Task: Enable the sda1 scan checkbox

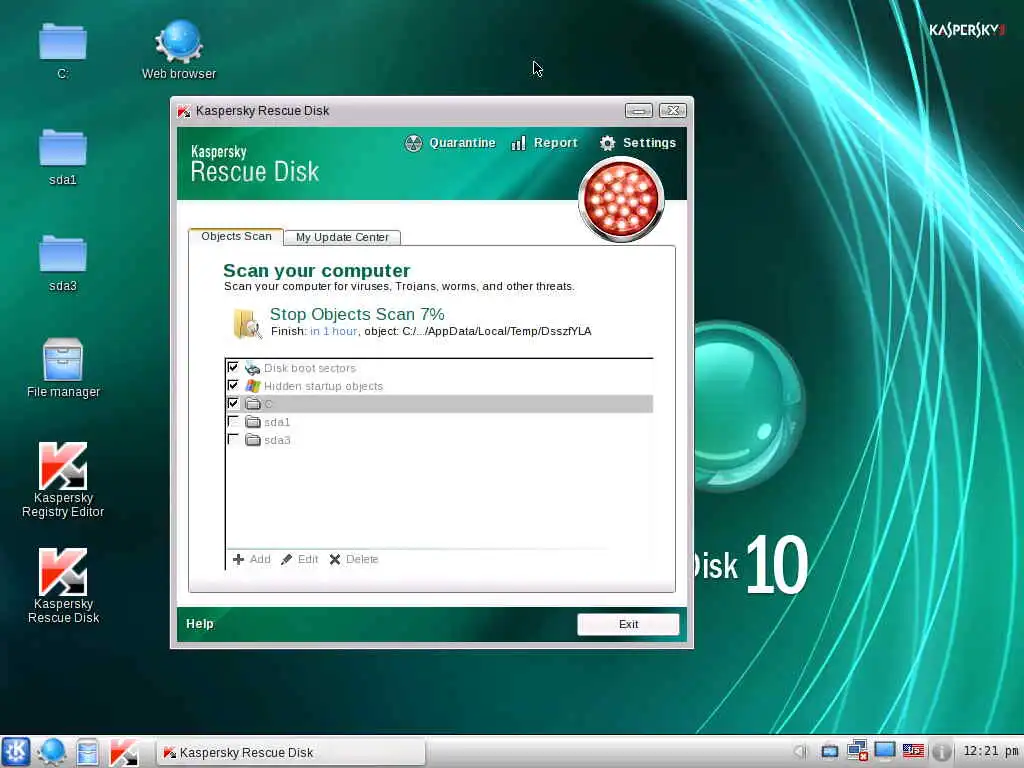Action: pyautogui.click(x=233, y=422)
